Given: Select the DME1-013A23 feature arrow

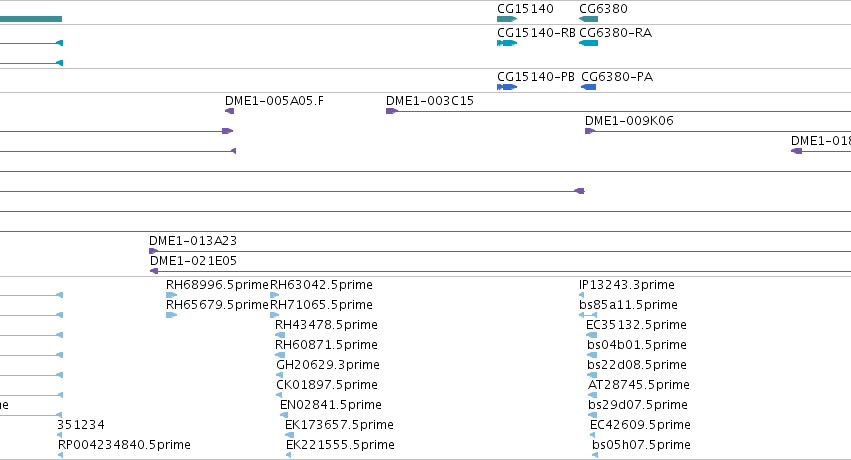Looking at the screenshot, I should pos(154,251).
